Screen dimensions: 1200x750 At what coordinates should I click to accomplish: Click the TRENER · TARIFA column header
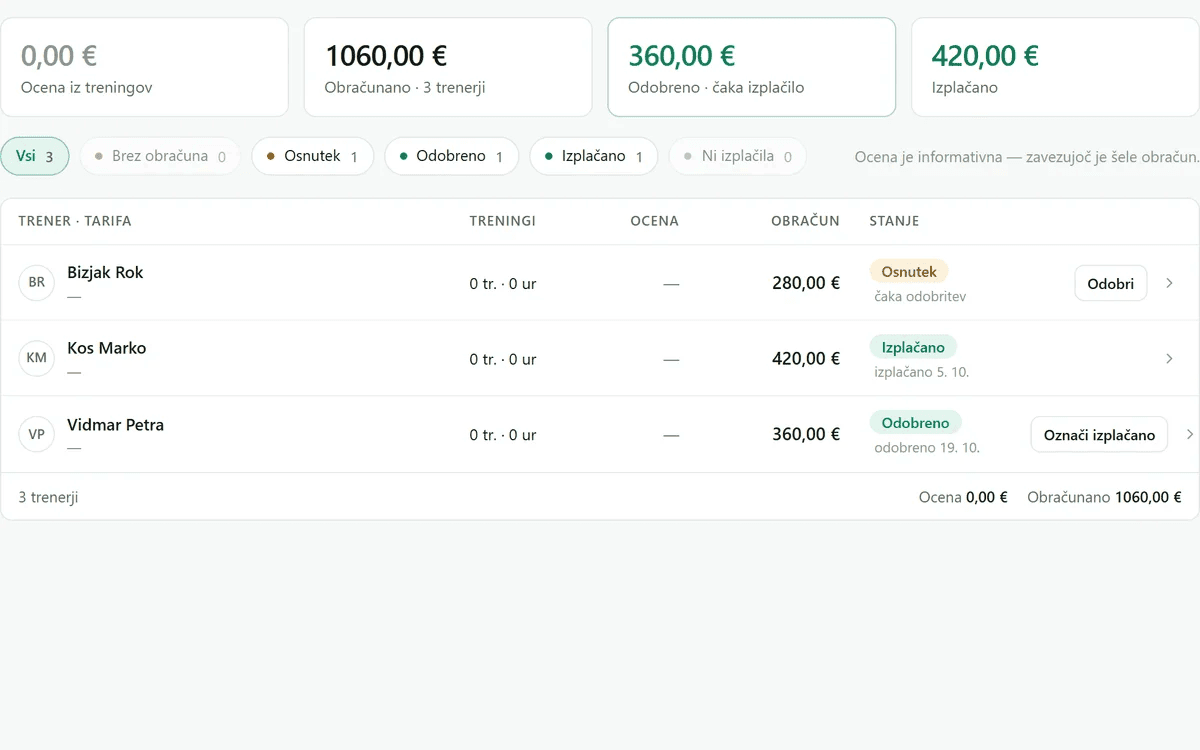pyautogui.click(x=75, y=221)
